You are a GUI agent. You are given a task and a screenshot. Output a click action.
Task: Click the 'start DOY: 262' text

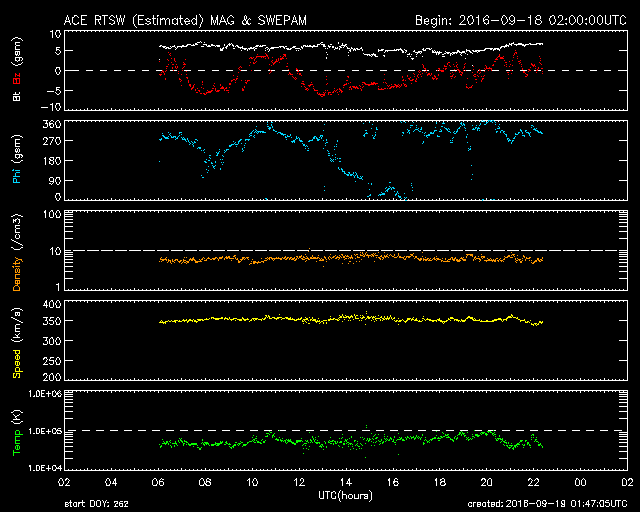(96, 504)
